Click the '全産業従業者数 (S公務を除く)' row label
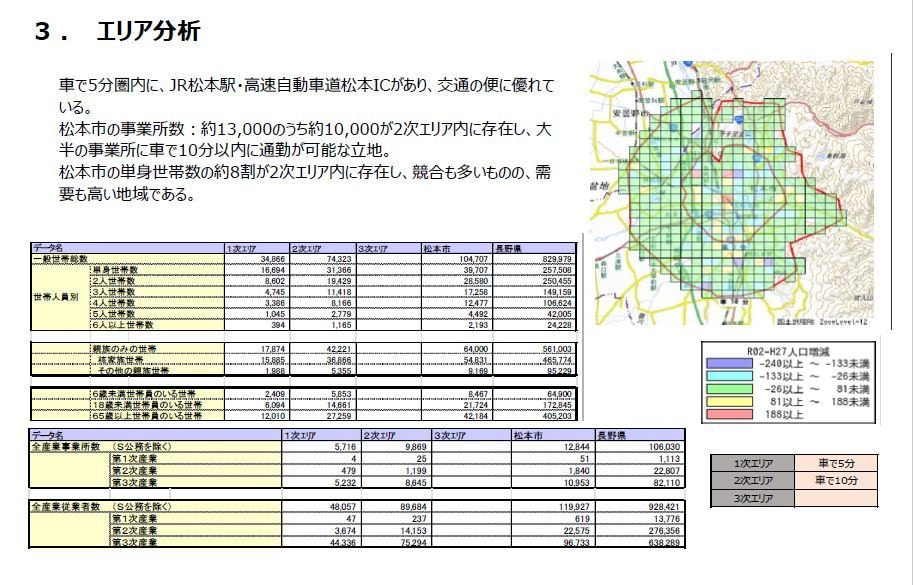 [101, 506]
